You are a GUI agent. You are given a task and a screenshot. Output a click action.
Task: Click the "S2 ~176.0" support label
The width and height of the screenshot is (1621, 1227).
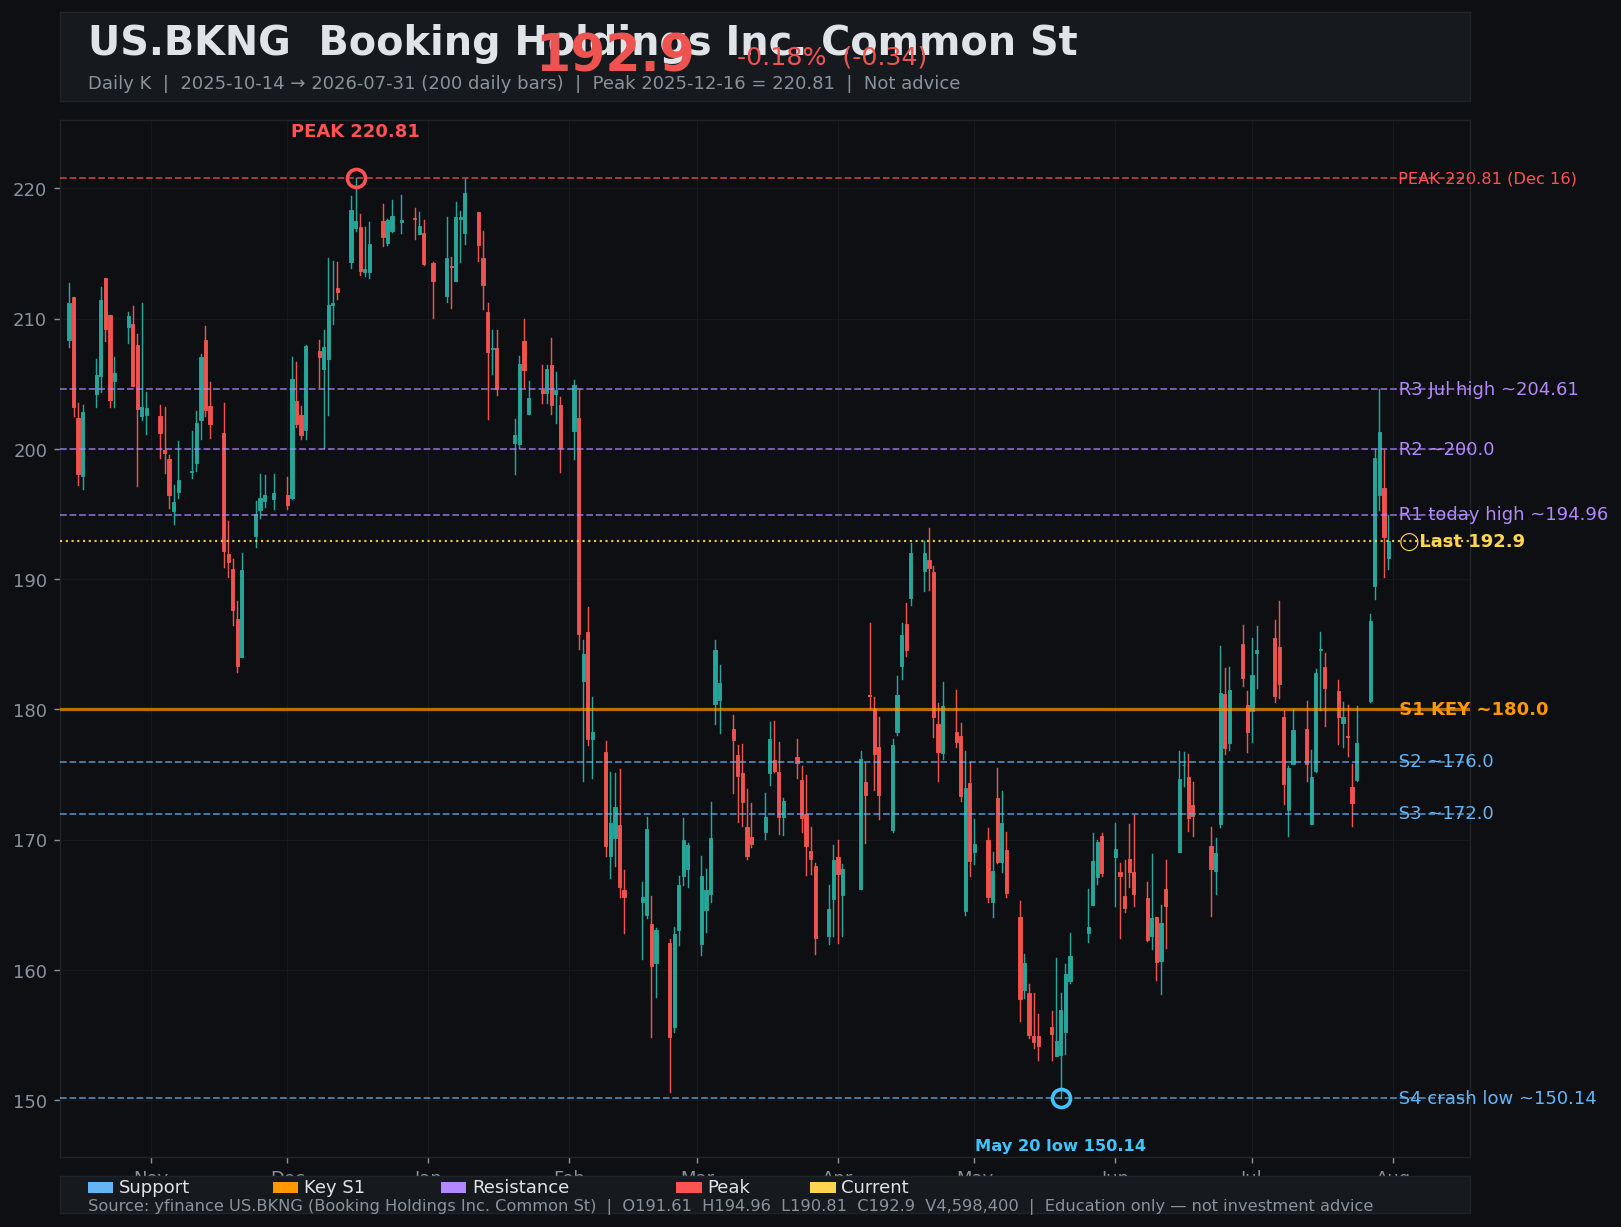tap(1446, 762)
